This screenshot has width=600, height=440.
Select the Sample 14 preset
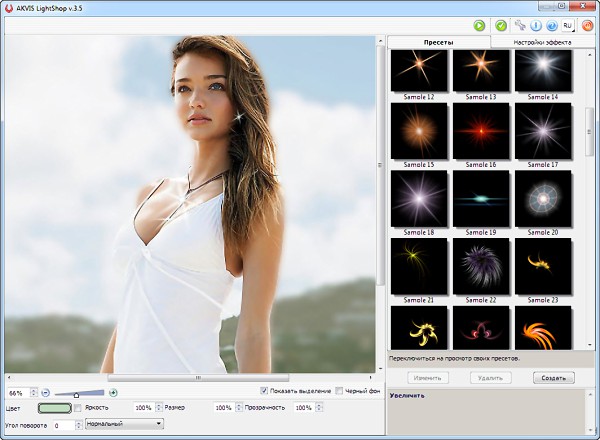click(543, 71)
